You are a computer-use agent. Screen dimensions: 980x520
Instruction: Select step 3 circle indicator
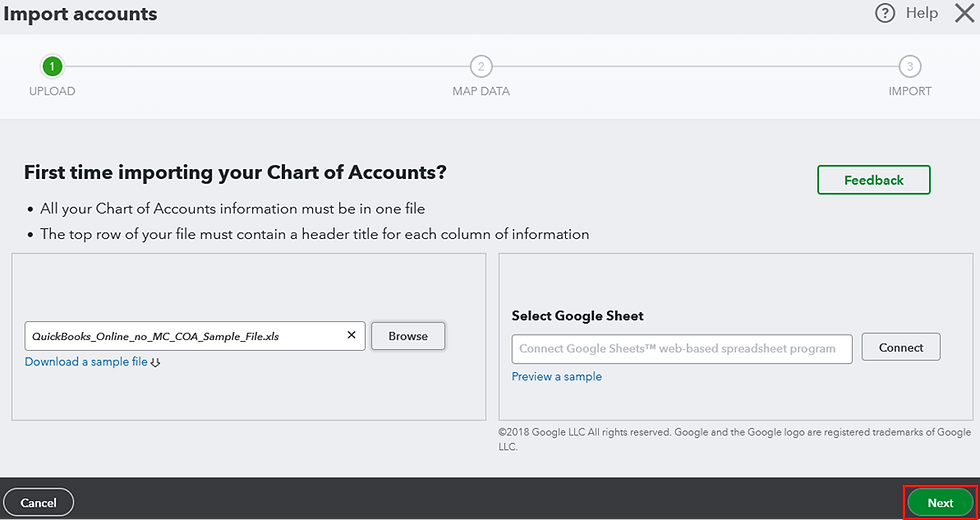coord(909,67)
